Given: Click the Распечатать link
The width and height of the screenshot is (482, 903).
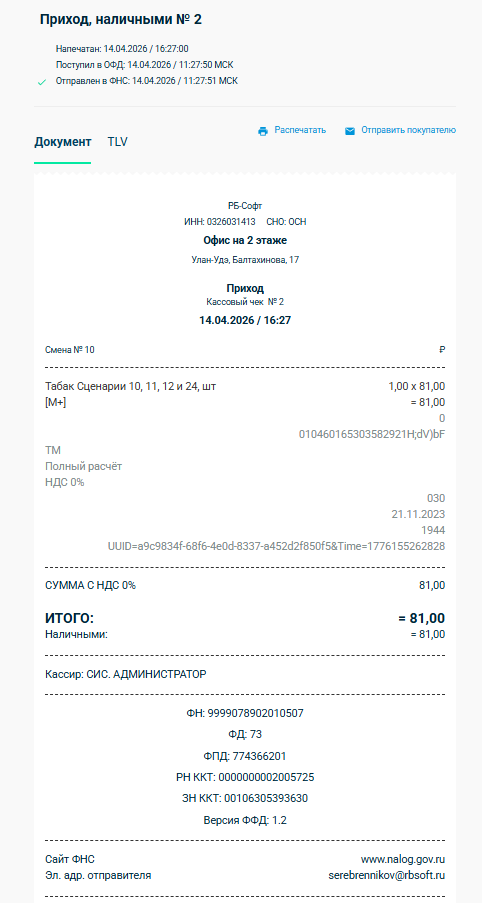Looking at the screenshot, I should [300, 130].
